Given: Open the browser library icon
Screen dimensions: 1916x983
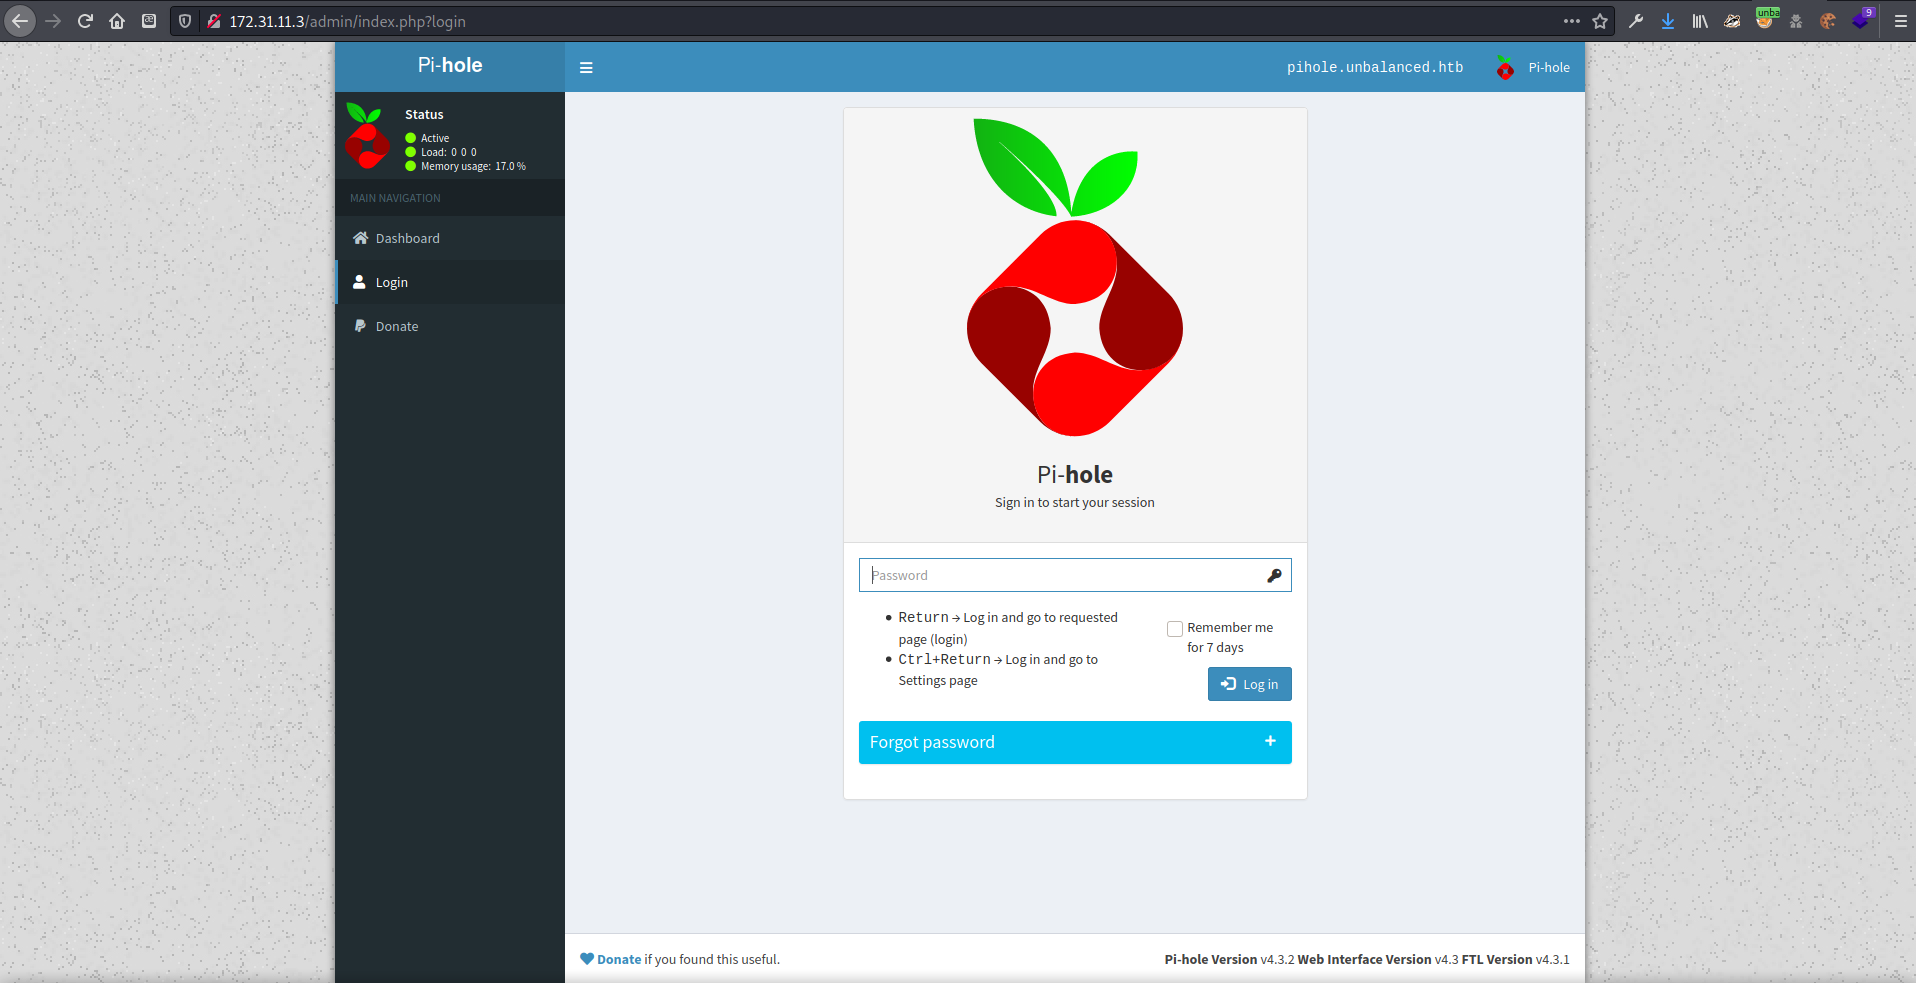Looking at the screenshot, I should pos(1700,21).
